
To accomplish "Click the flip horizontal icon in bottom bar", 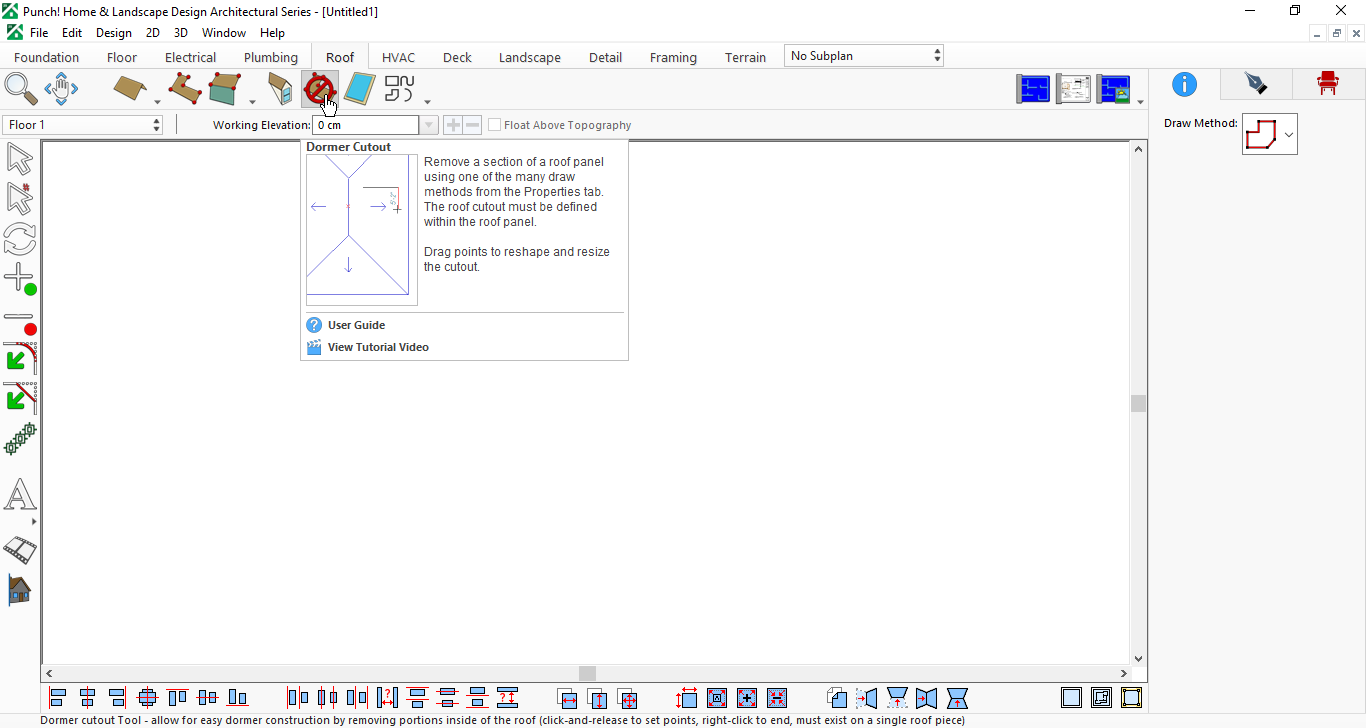I will [x=867, y=697].
